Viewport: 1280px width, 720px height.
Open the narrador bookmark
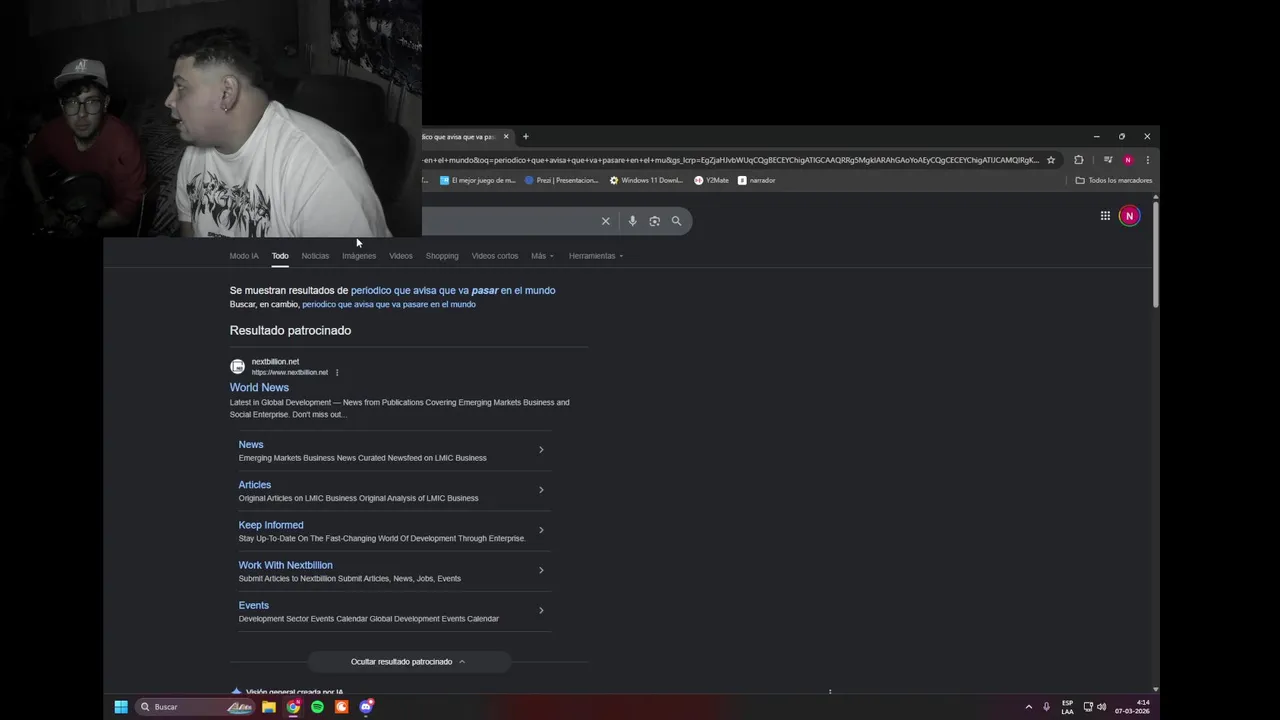coord(756,180)
